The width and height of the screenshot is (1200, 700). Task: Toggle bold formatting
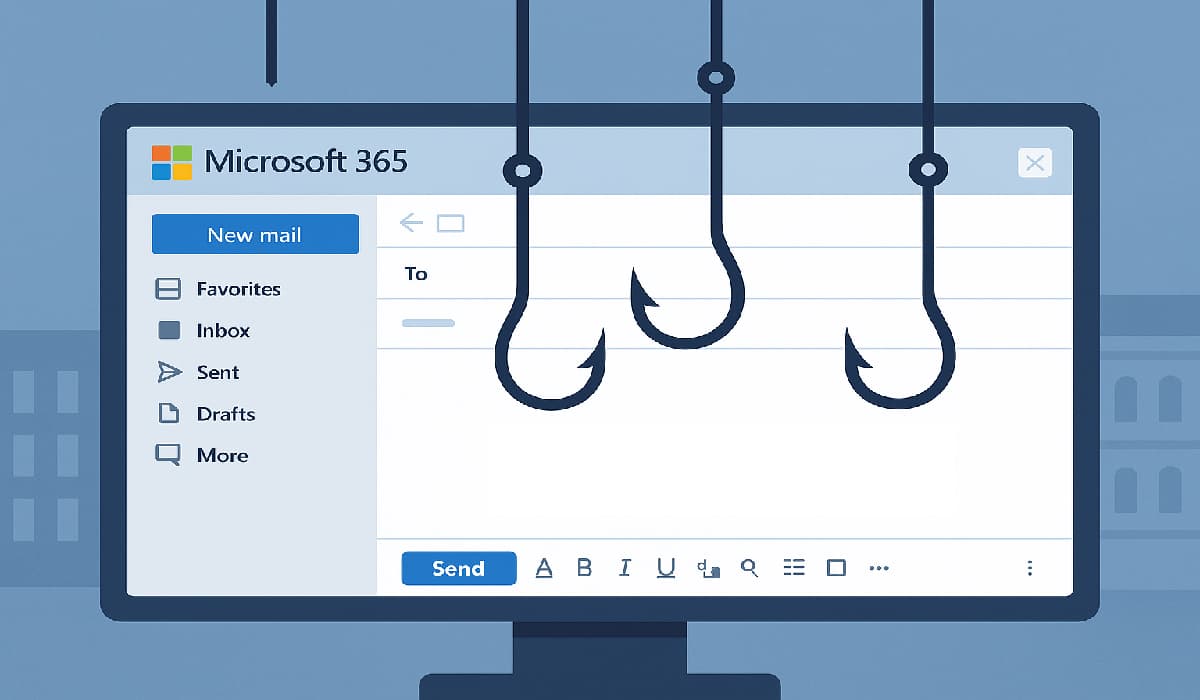584,567
